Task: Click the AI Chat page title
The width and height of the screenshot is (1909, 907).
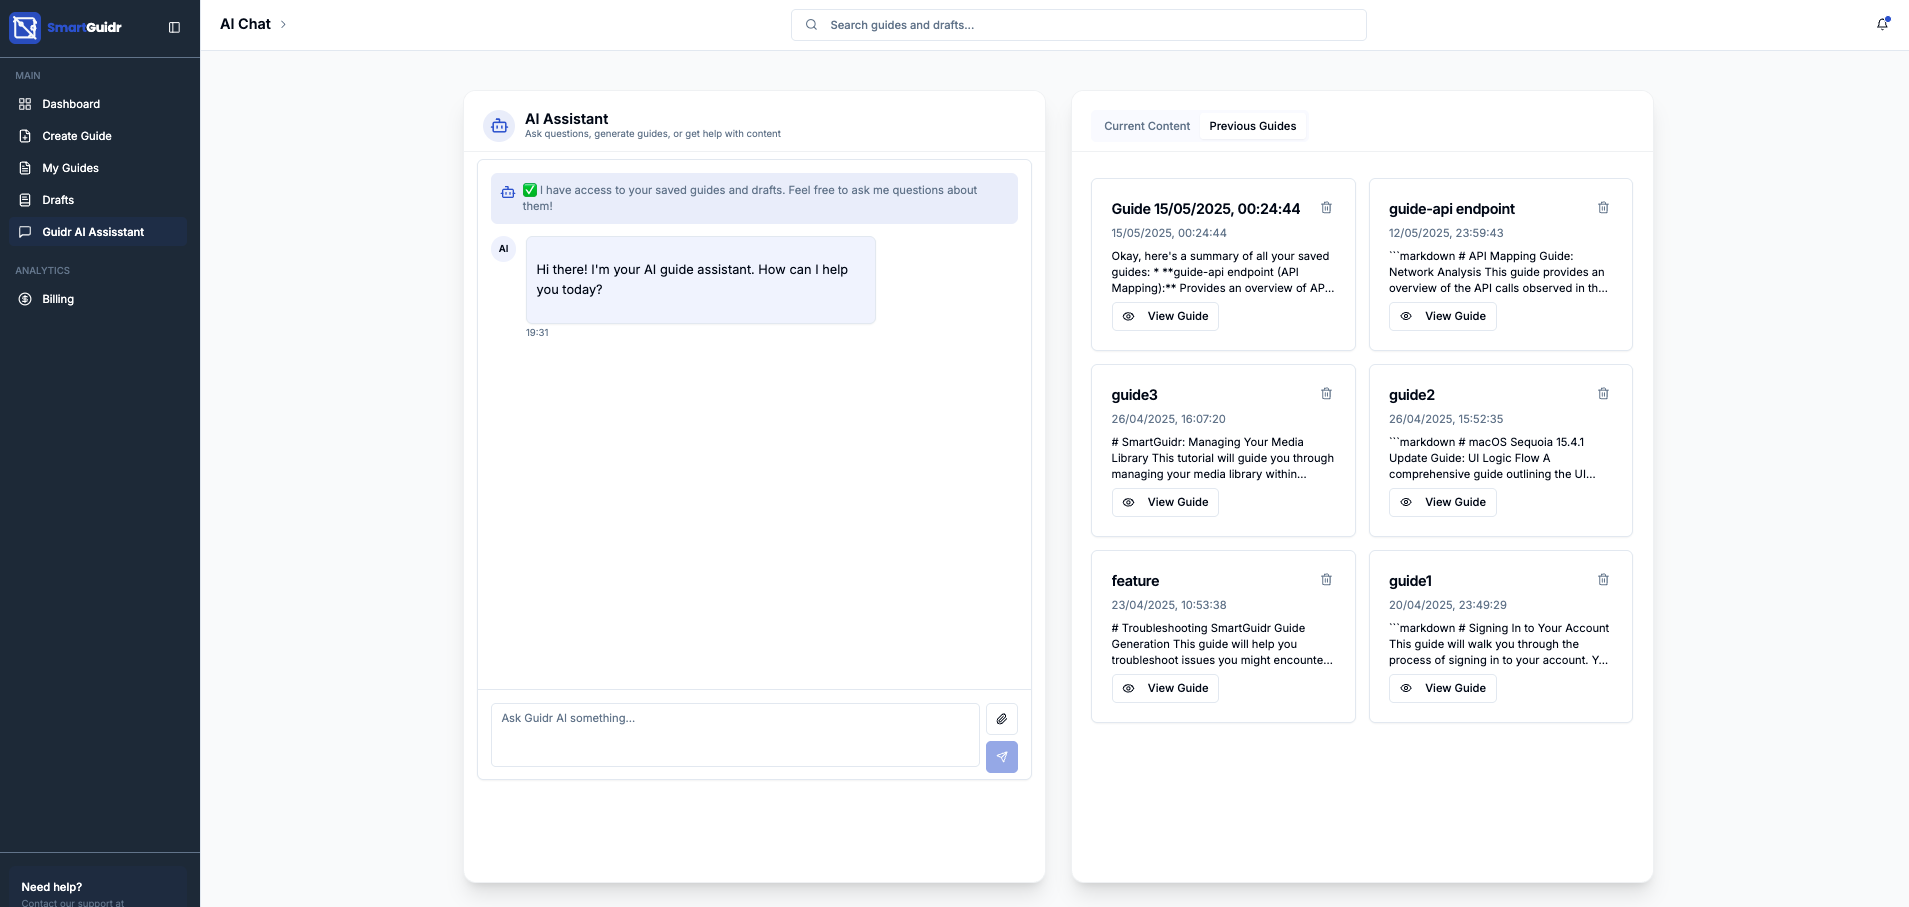Action: [245, 24]
